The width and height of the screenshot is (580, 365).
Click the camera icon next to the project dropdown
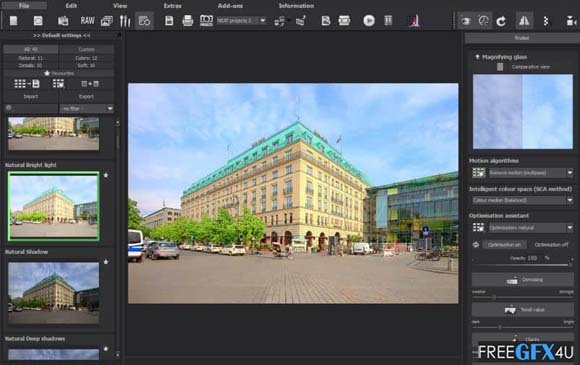click(x=206, y=20)
